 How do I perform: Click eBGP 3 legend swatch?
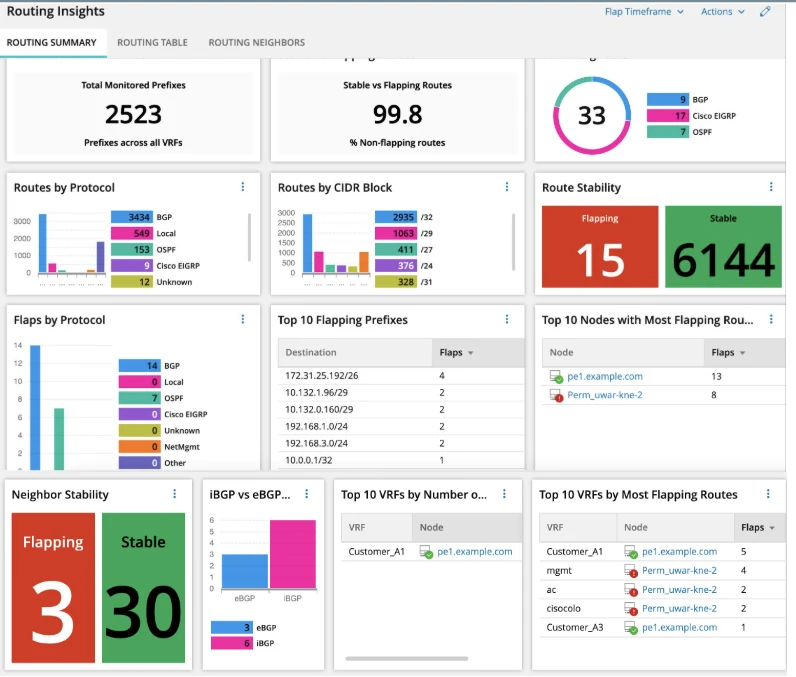point(231,628)
